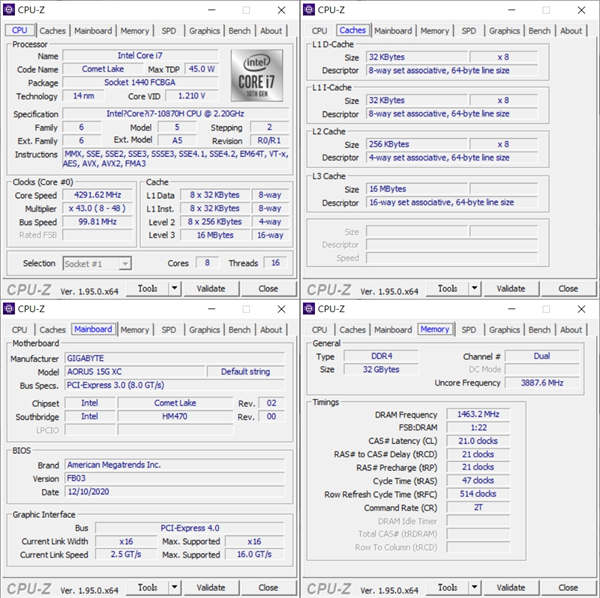
Task: Click Close button in bottom-left Mainboard window
Action: click(269, 587)
